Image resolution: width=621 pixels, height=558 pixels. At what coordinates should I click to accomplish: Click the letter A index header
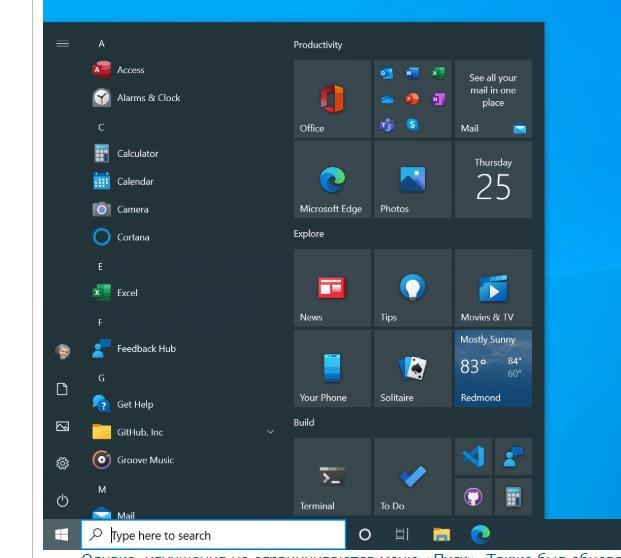(101, 44)
